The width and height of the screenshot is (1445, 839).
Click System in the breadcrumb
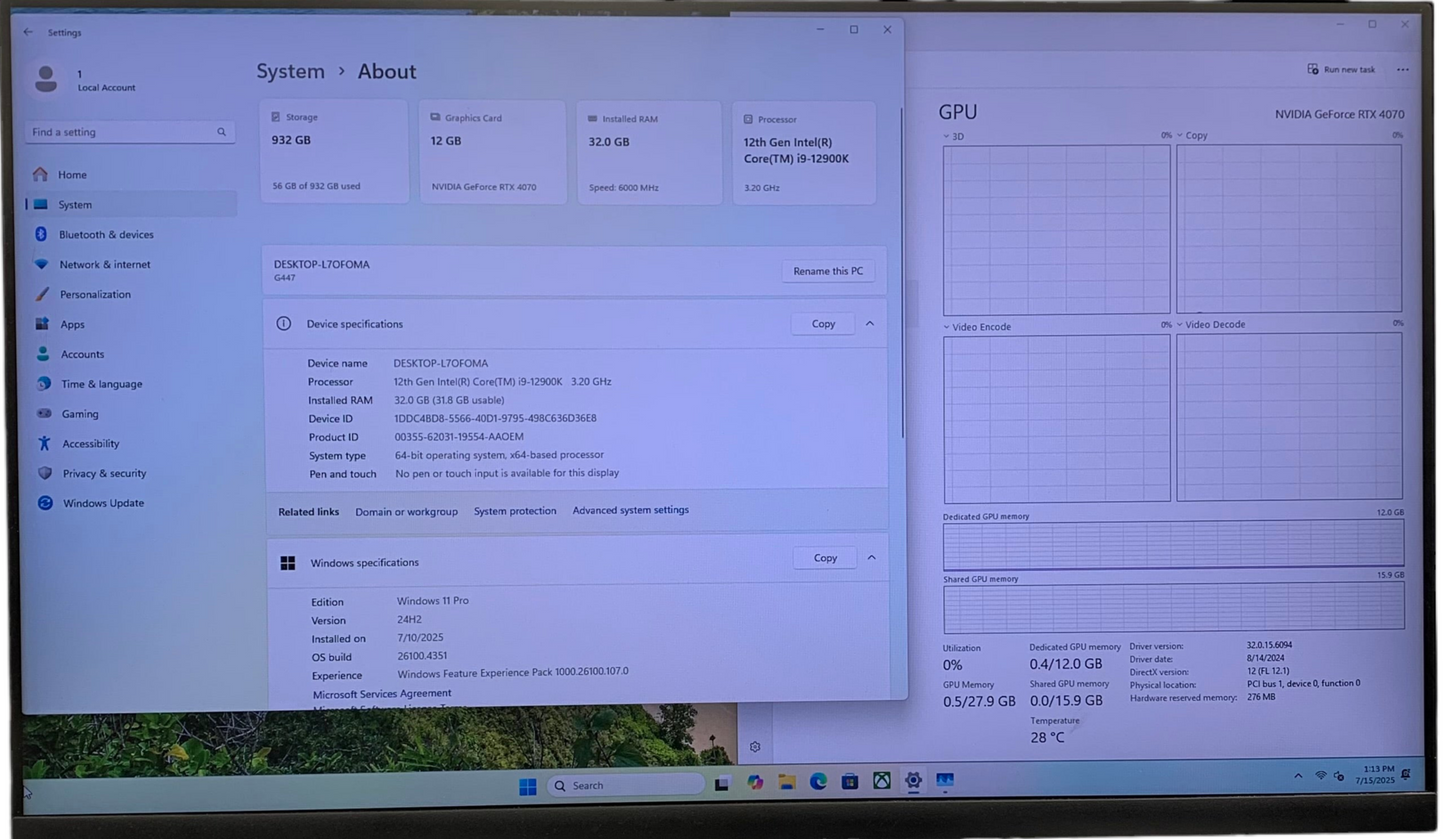(x=290, y=71)
